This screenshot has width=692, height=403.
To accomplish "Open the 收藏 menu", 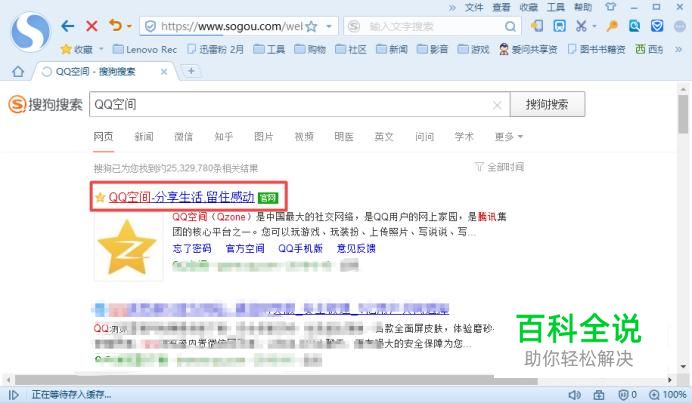I will coord(529,7).
